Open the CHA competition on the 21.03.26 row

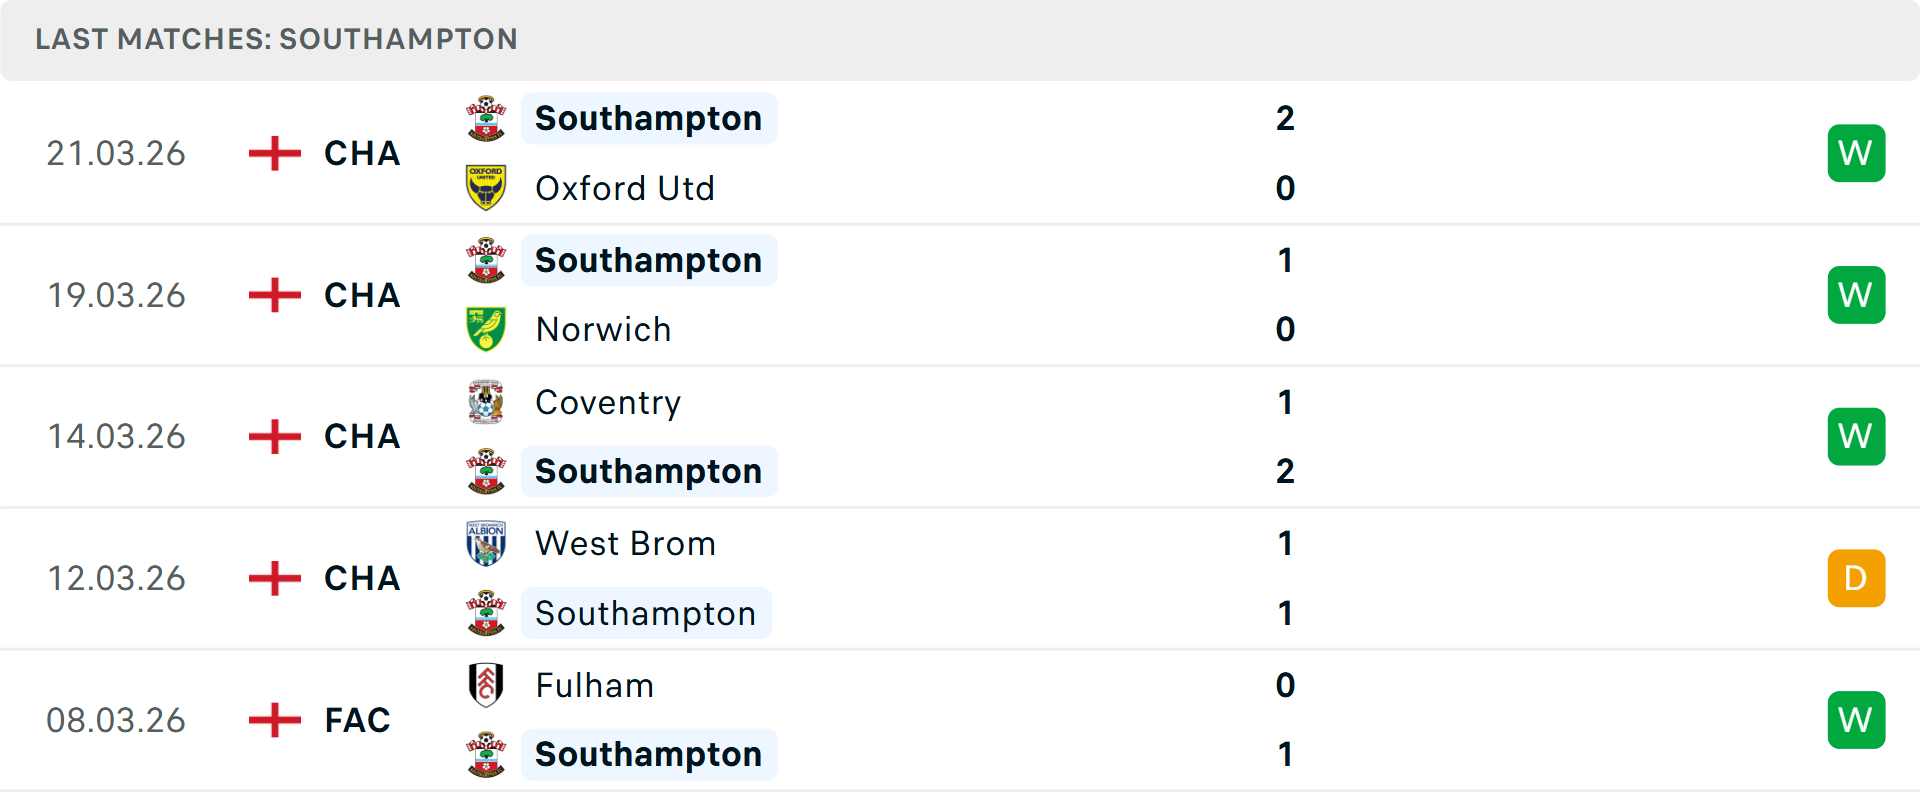click(361, 153)
